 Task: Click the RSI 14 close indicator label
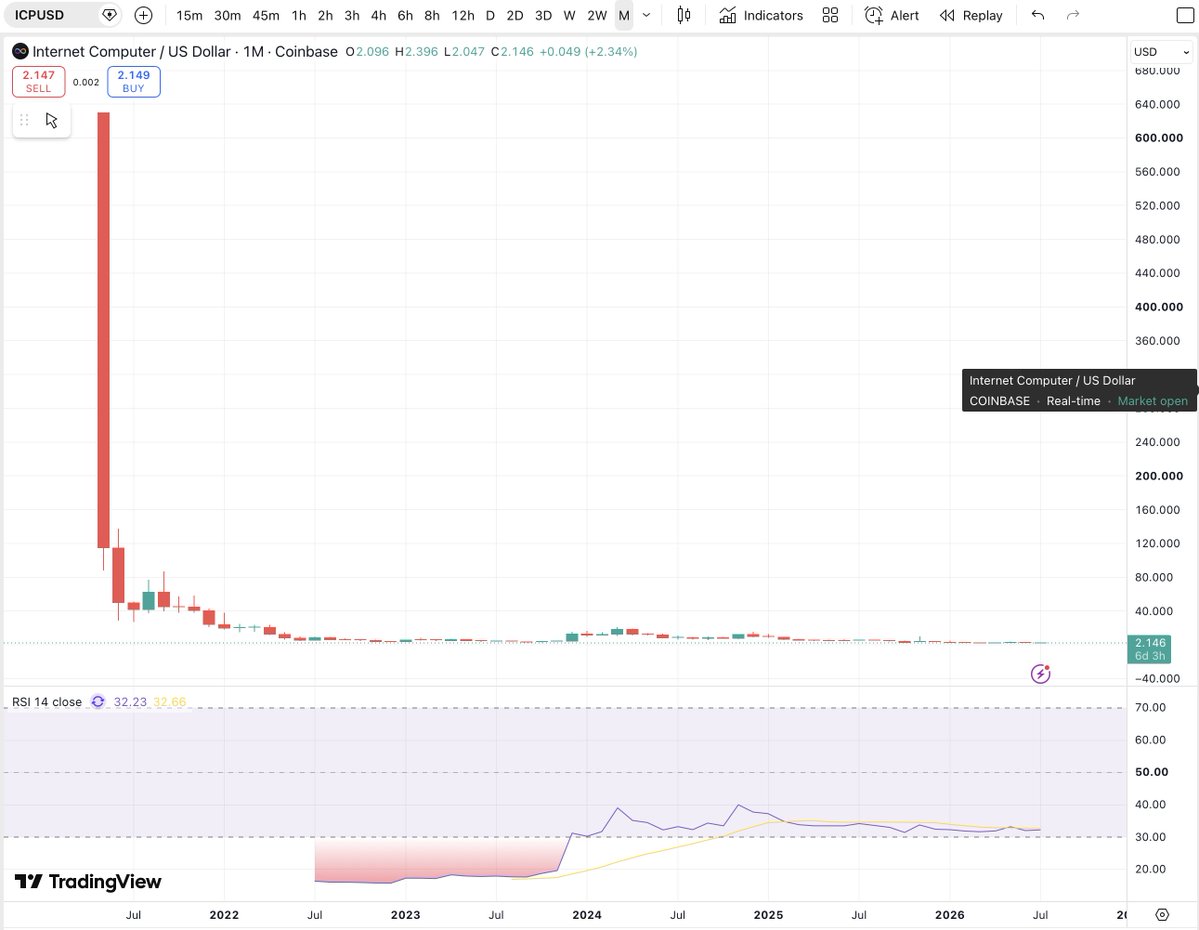click(x=47, y=701)
